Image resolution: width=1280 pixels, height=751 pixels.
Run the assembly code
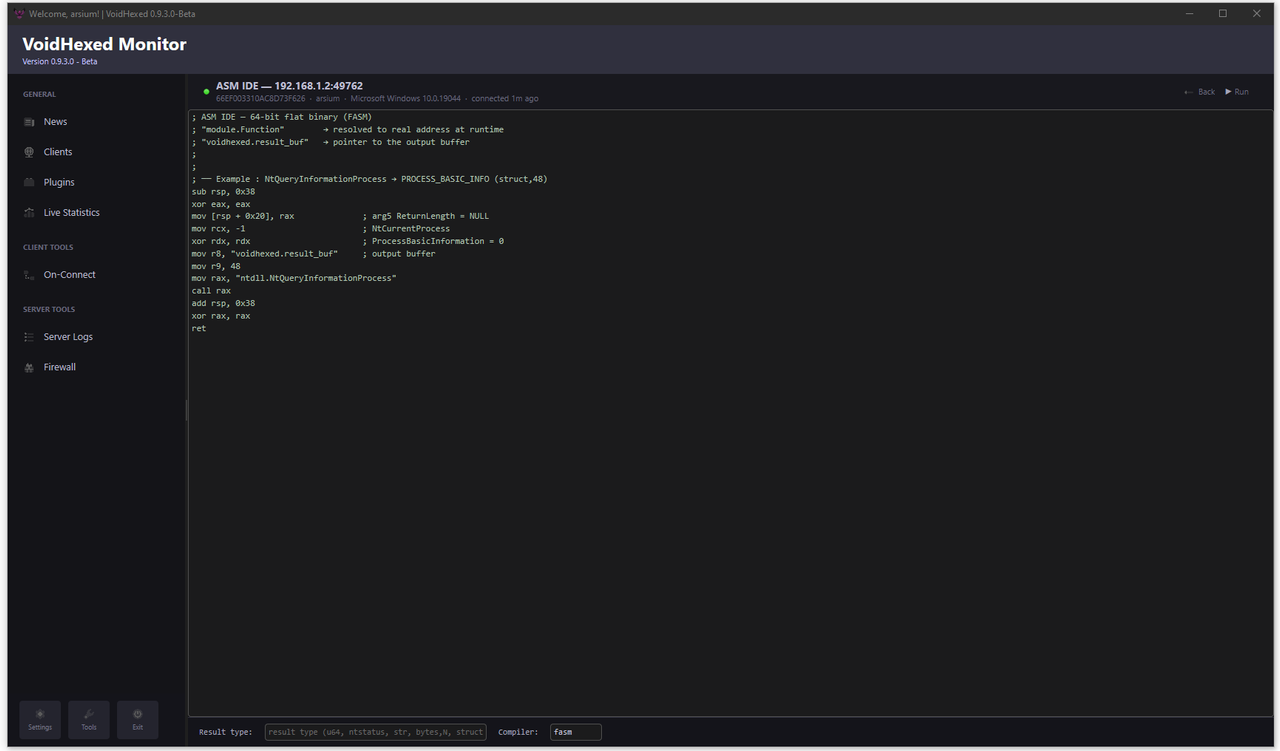(1237, 92)
